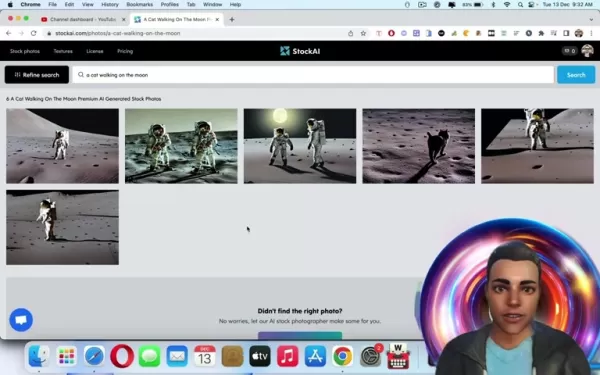Viewport: 600px width, 375px height.
Task: Open the two astronauts with full moon photo
Action: point(300,146)
